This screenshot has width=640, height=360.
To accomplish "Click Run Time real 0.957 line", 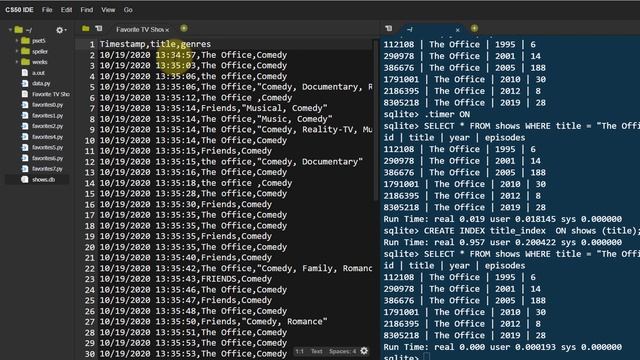I will 502,242.
